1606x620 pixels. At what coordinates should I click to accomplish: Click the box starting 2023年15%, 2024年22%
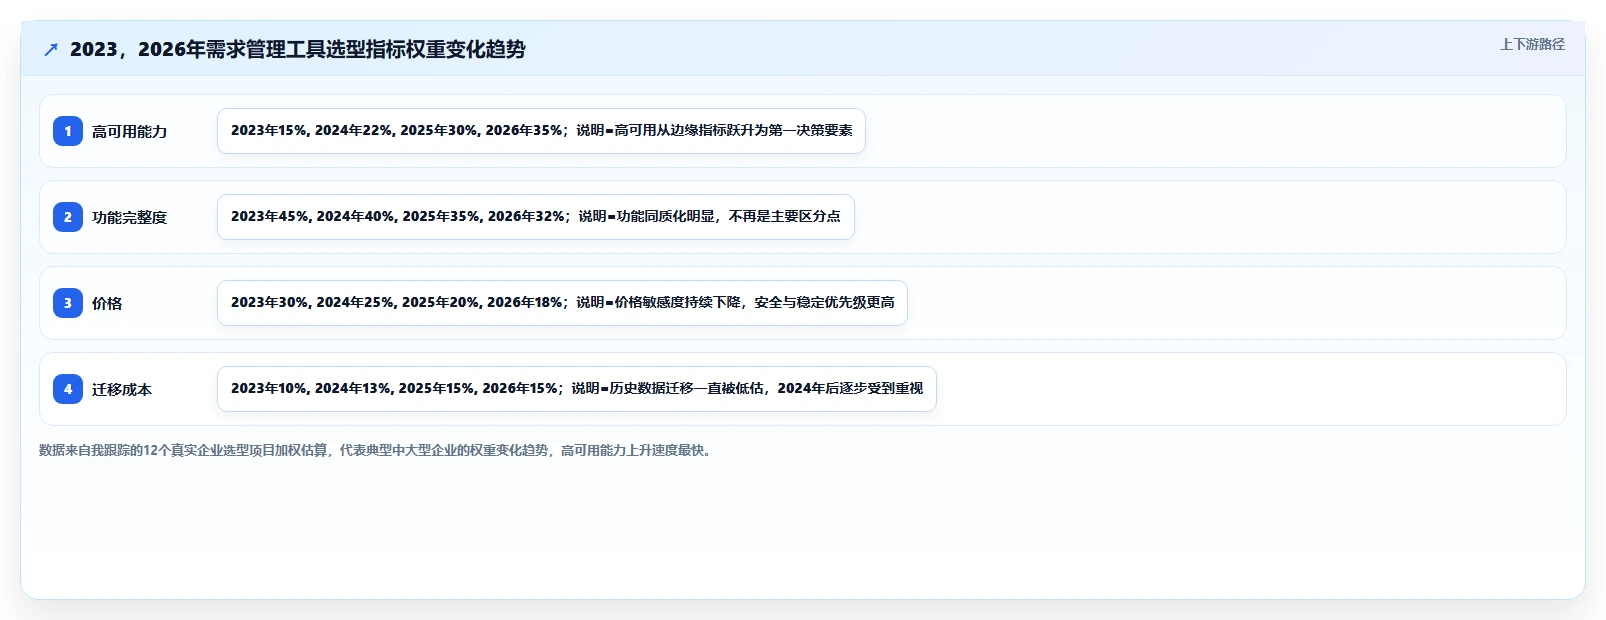click(x=541, y=131)
